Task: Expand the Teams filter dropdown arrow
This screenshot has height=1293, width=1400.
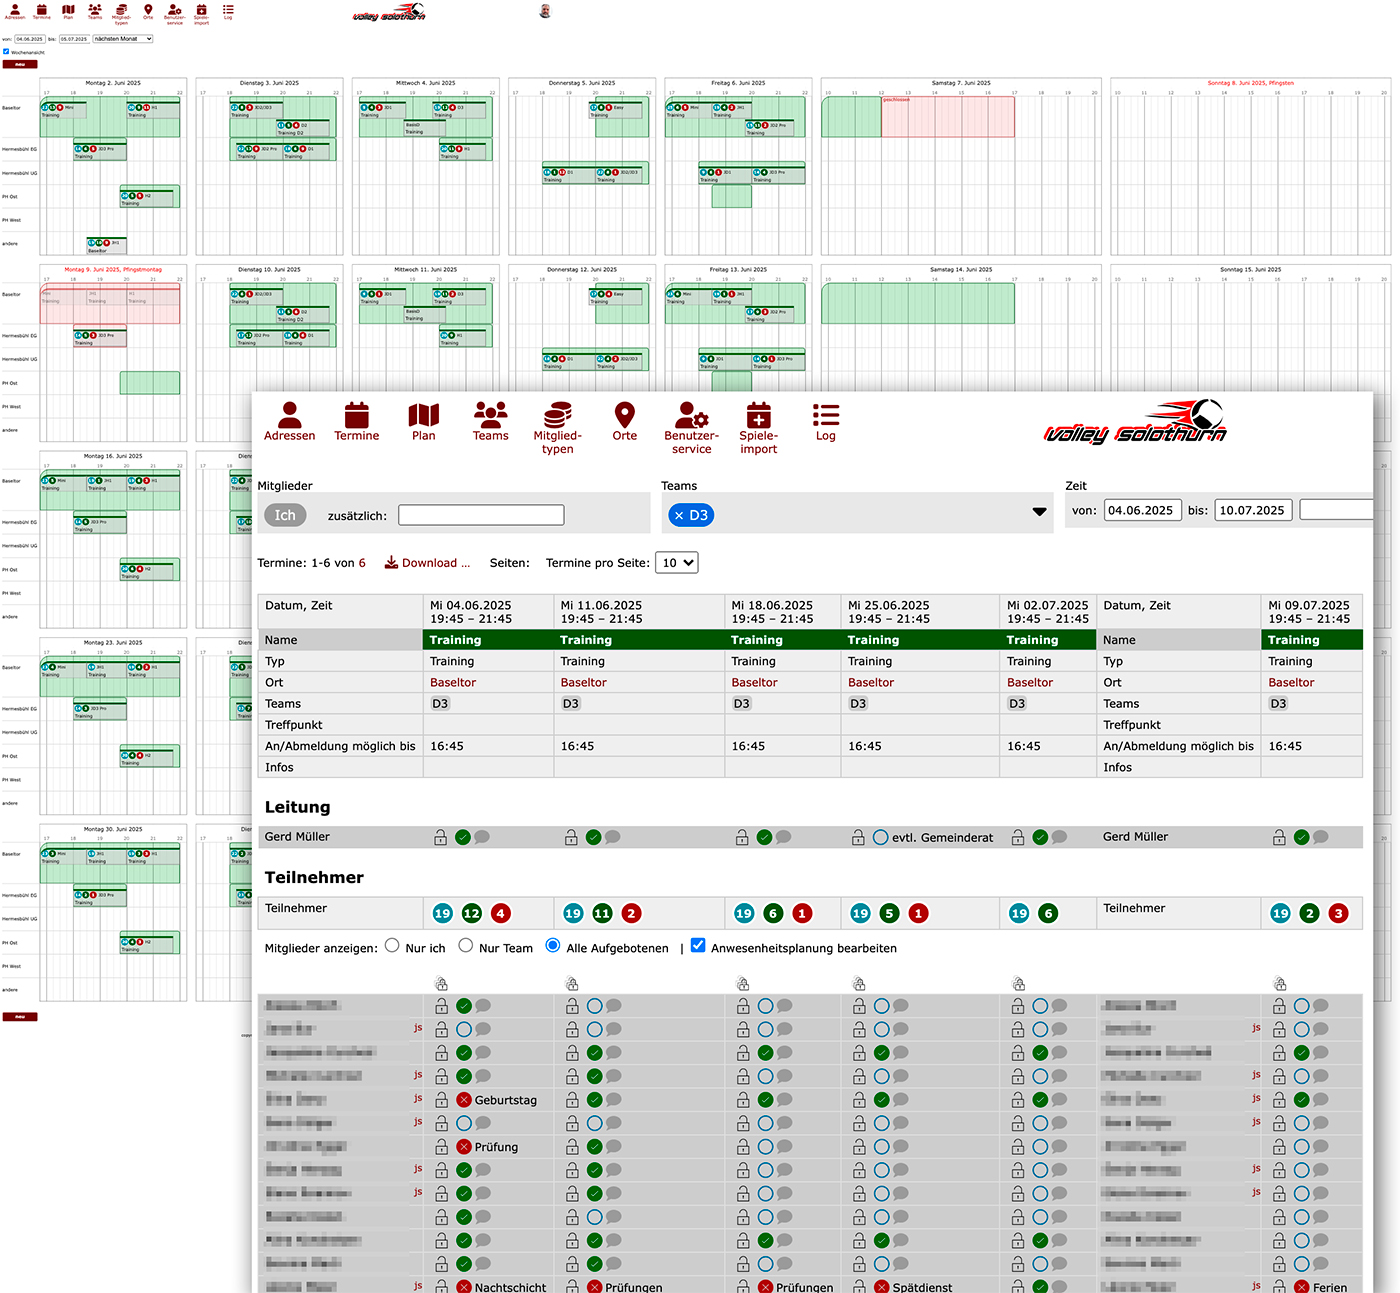Action: click(1039, 512)
